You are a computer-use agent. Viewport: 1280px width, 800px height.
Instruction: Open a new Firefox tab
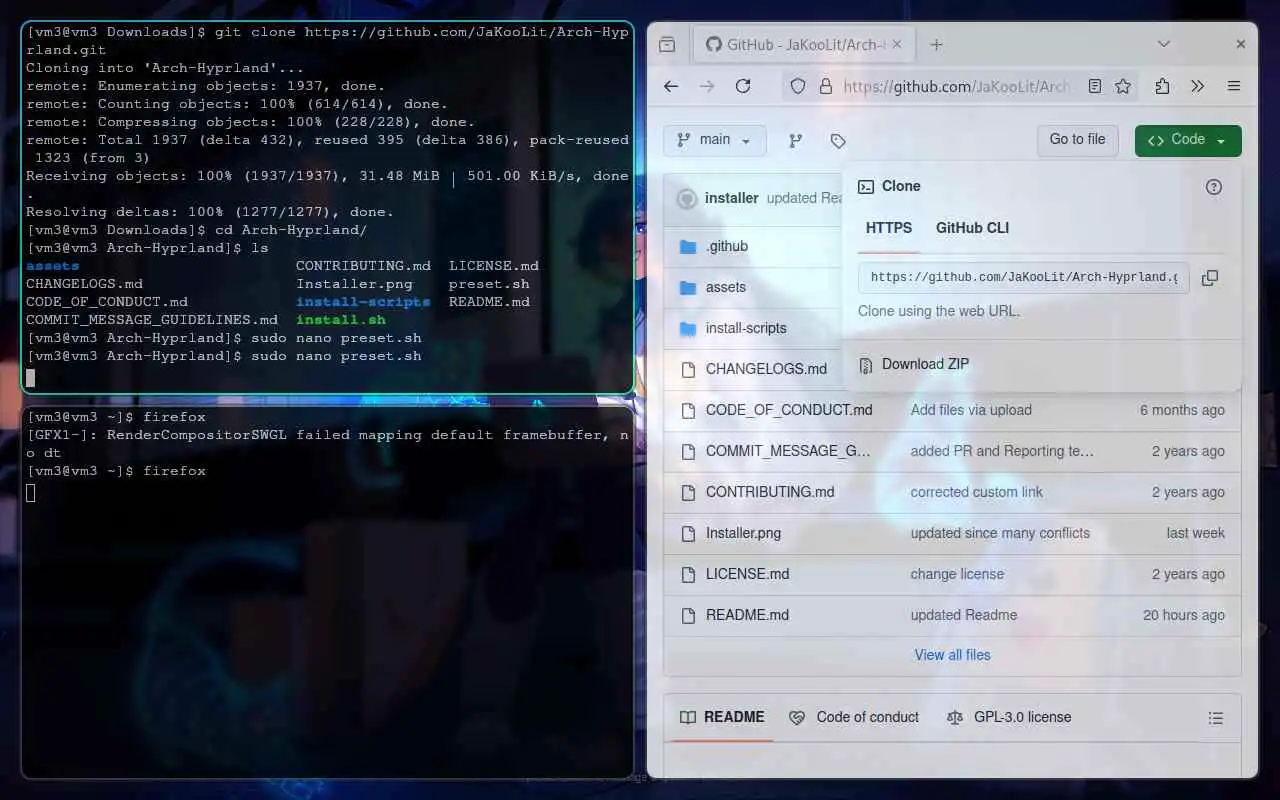click(936, 44)
